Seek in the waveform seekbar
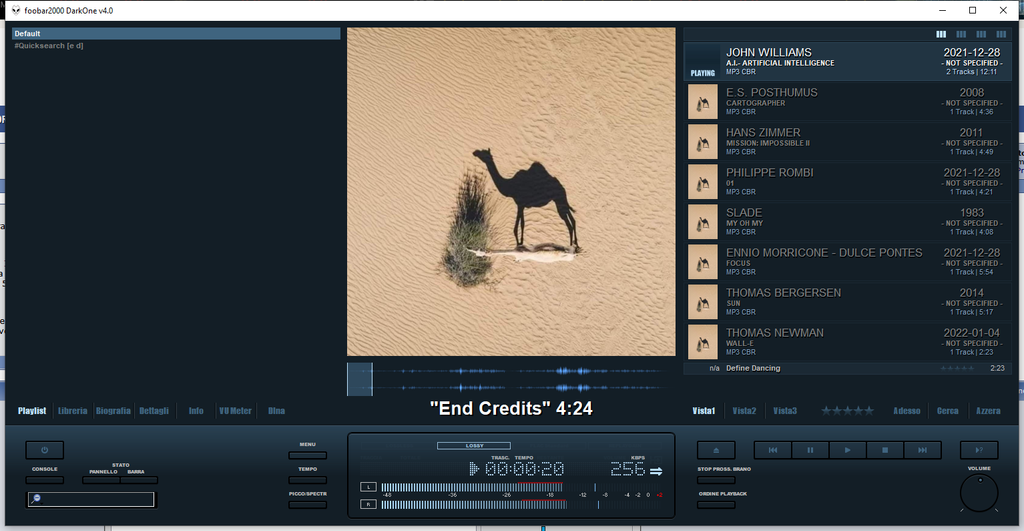 click(x=511, y=379)
